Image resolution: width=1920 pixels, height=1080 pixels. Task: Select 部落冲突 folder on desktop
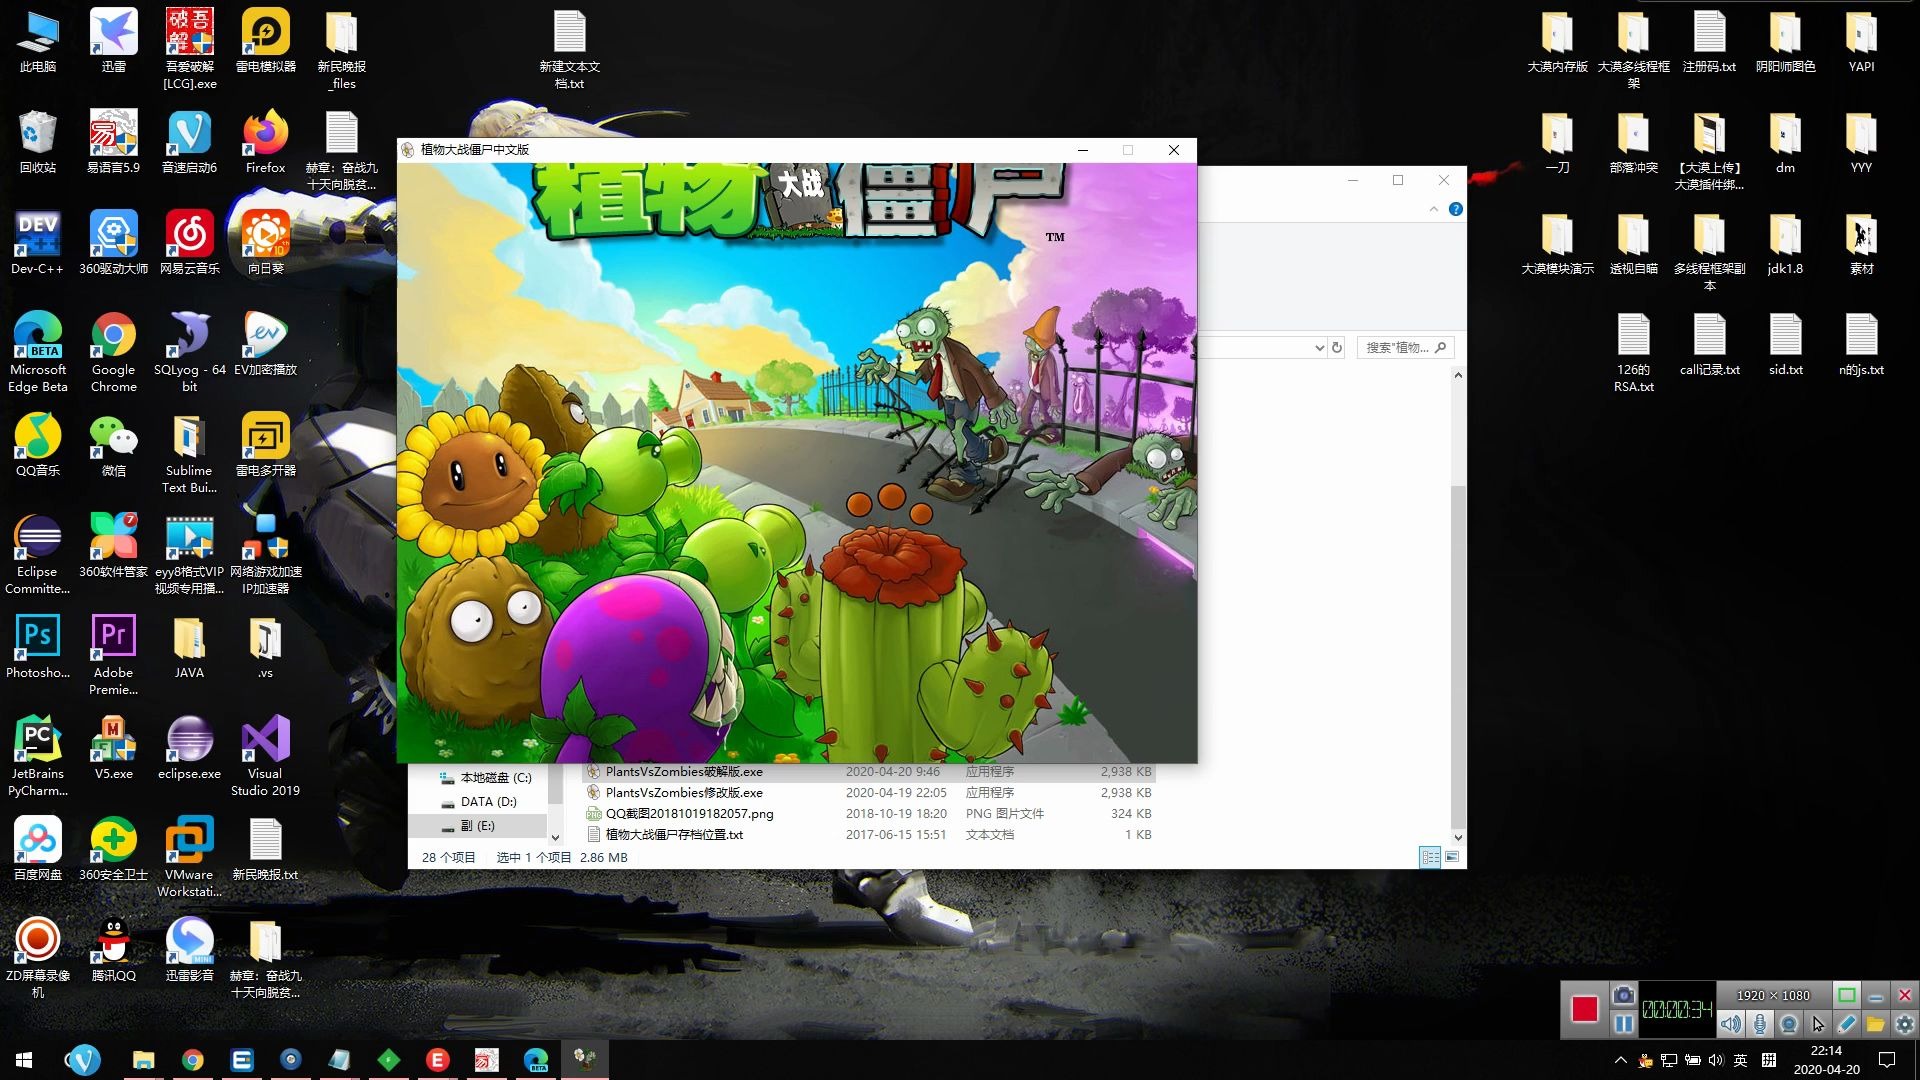tap(1634, 142)
